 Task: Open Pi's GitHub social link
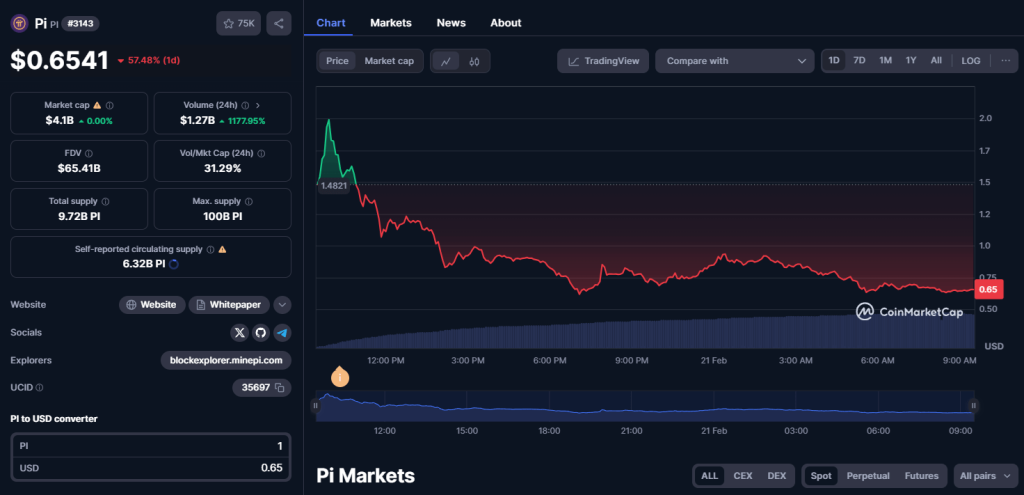(261, 332)
